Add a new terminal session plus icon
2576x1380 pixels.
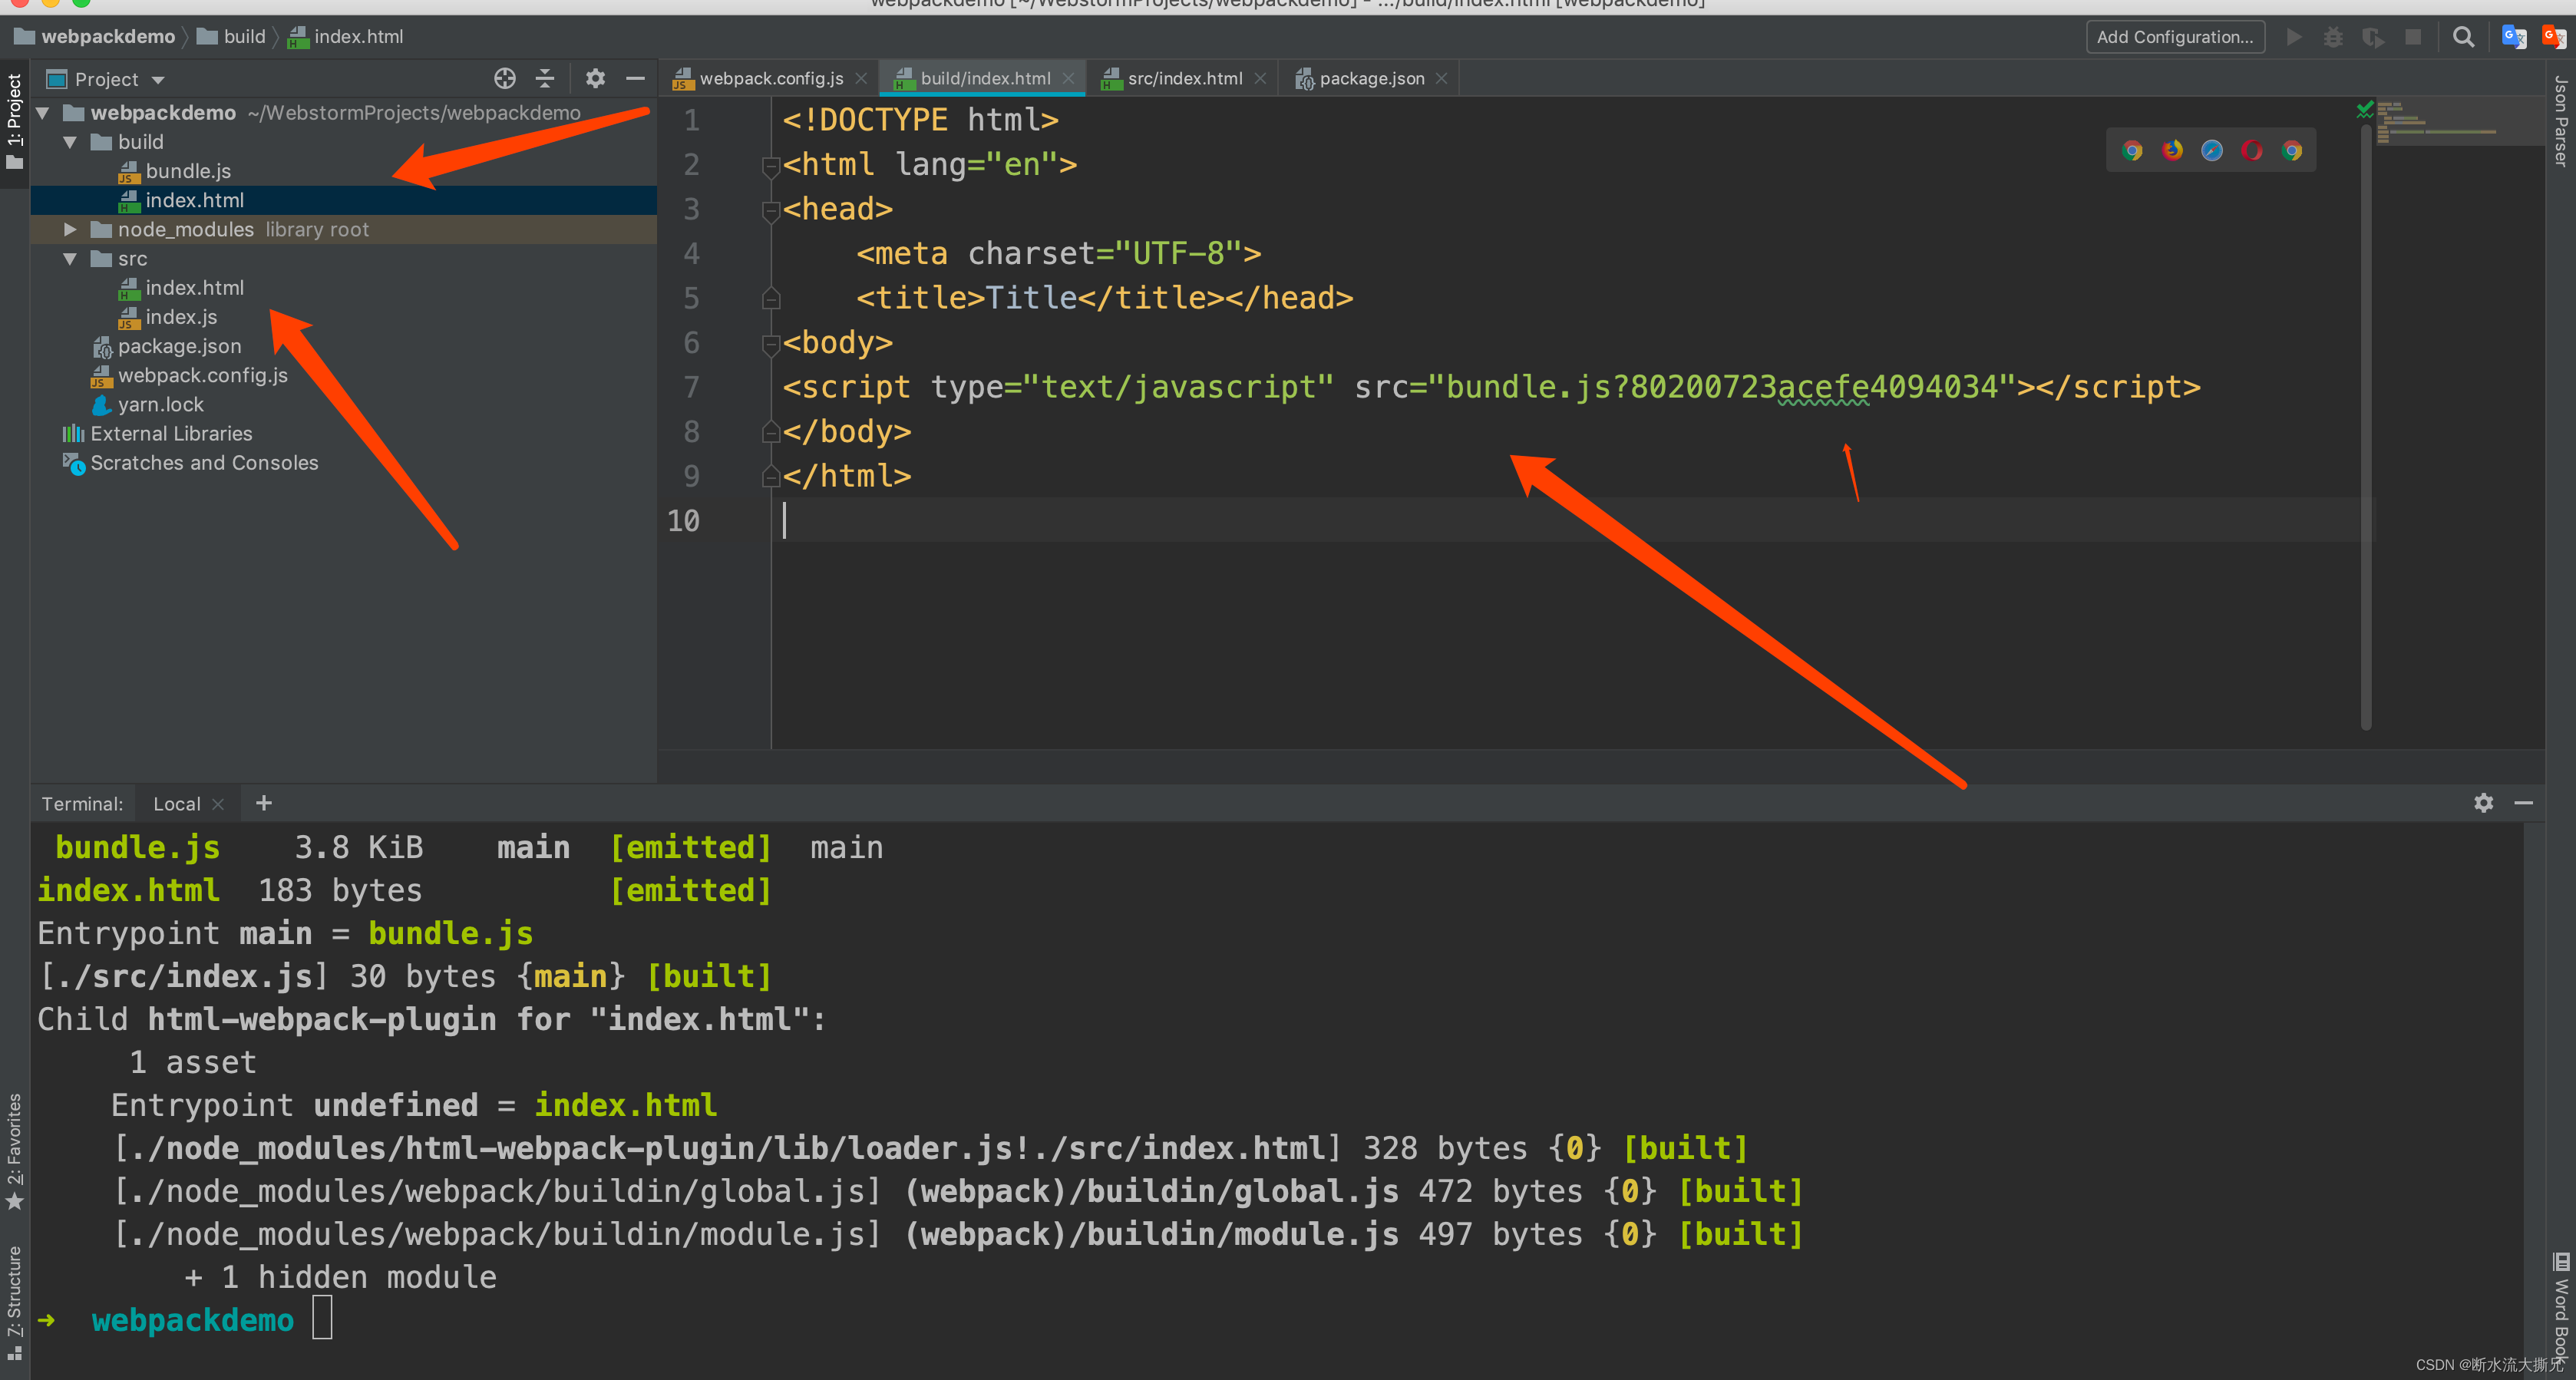click(264, 802)
